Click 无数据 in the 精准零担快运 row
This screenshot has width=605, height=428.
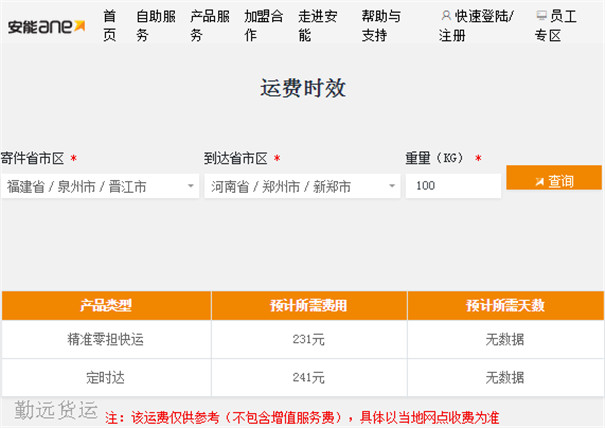pyautogui.click(x=505, y=340)
